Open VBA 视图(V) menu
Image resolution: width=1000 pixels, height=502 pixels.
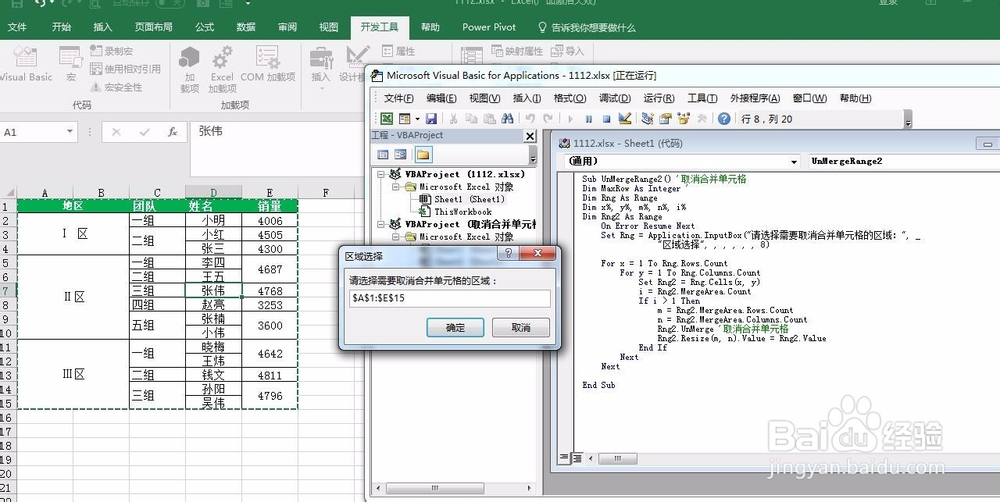(485, 98)
